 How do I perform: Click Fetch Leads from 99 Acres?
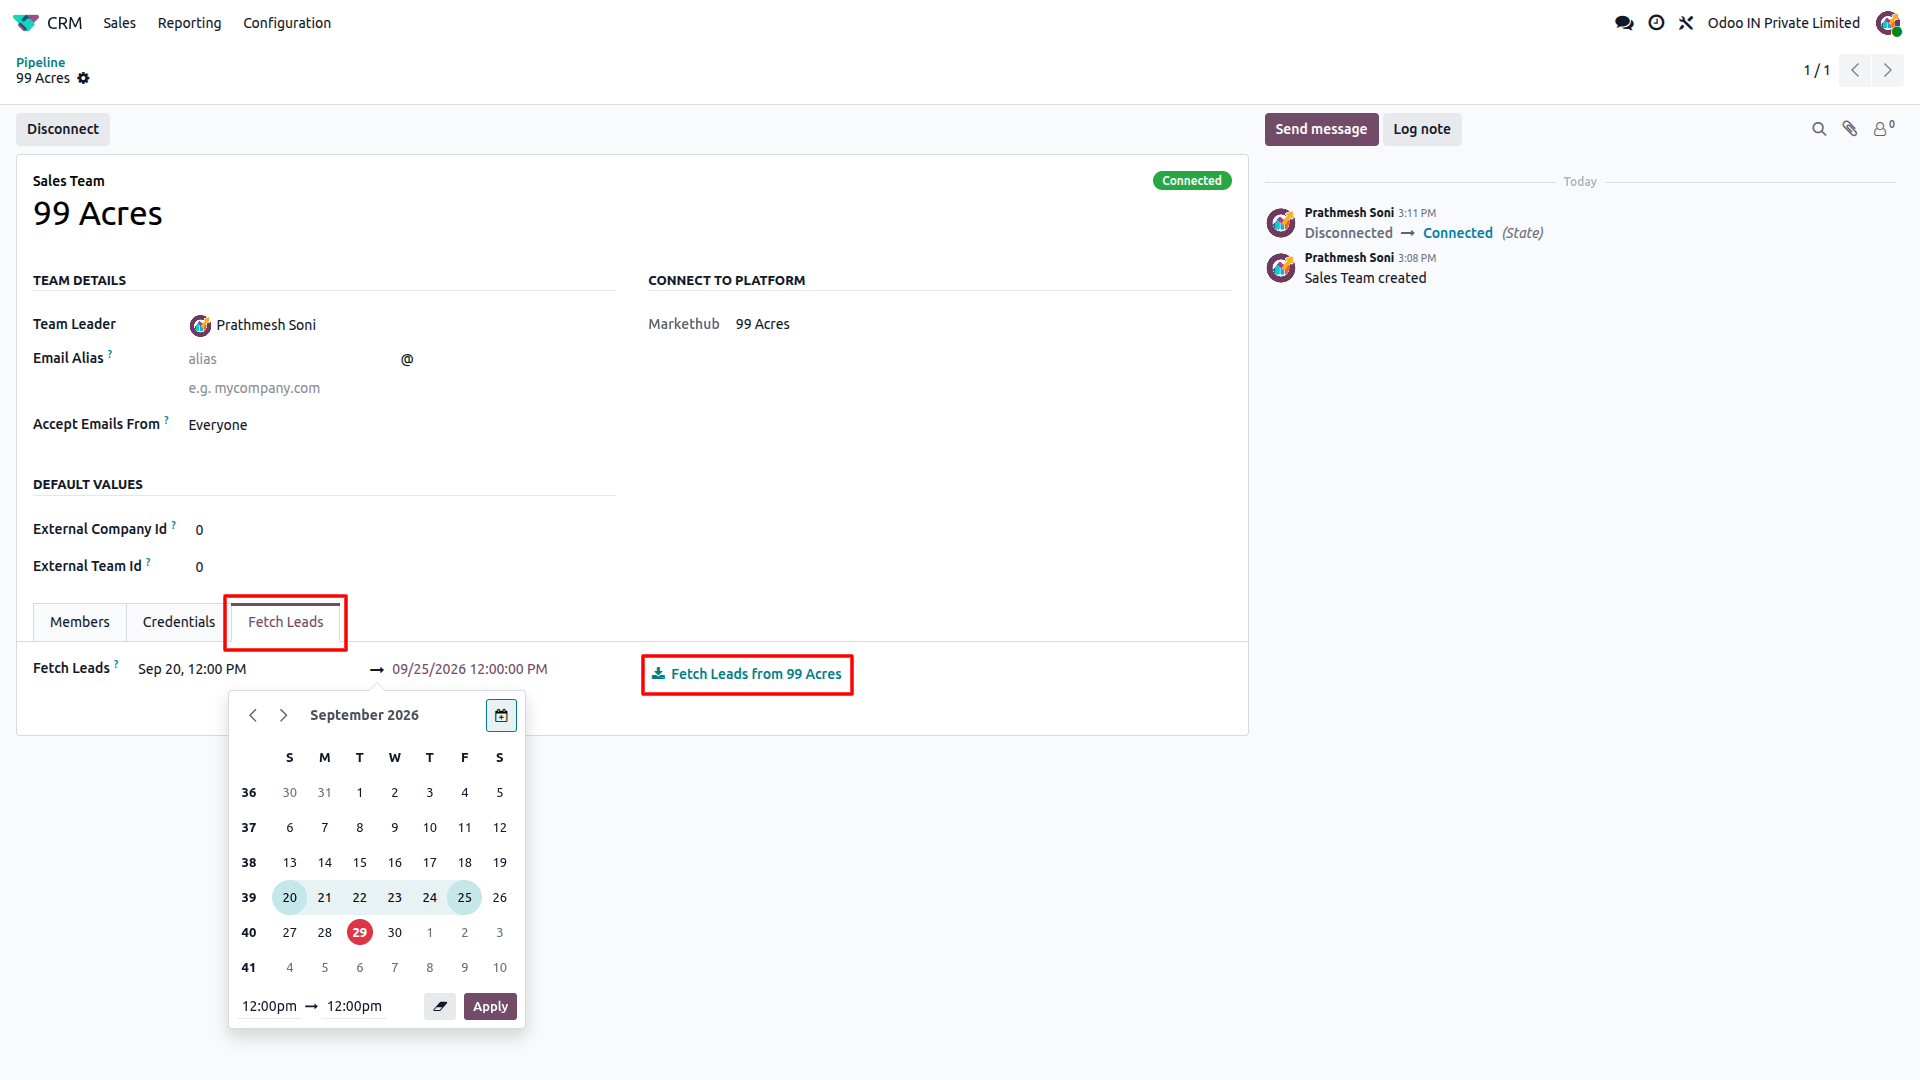(x=747, y=674)
